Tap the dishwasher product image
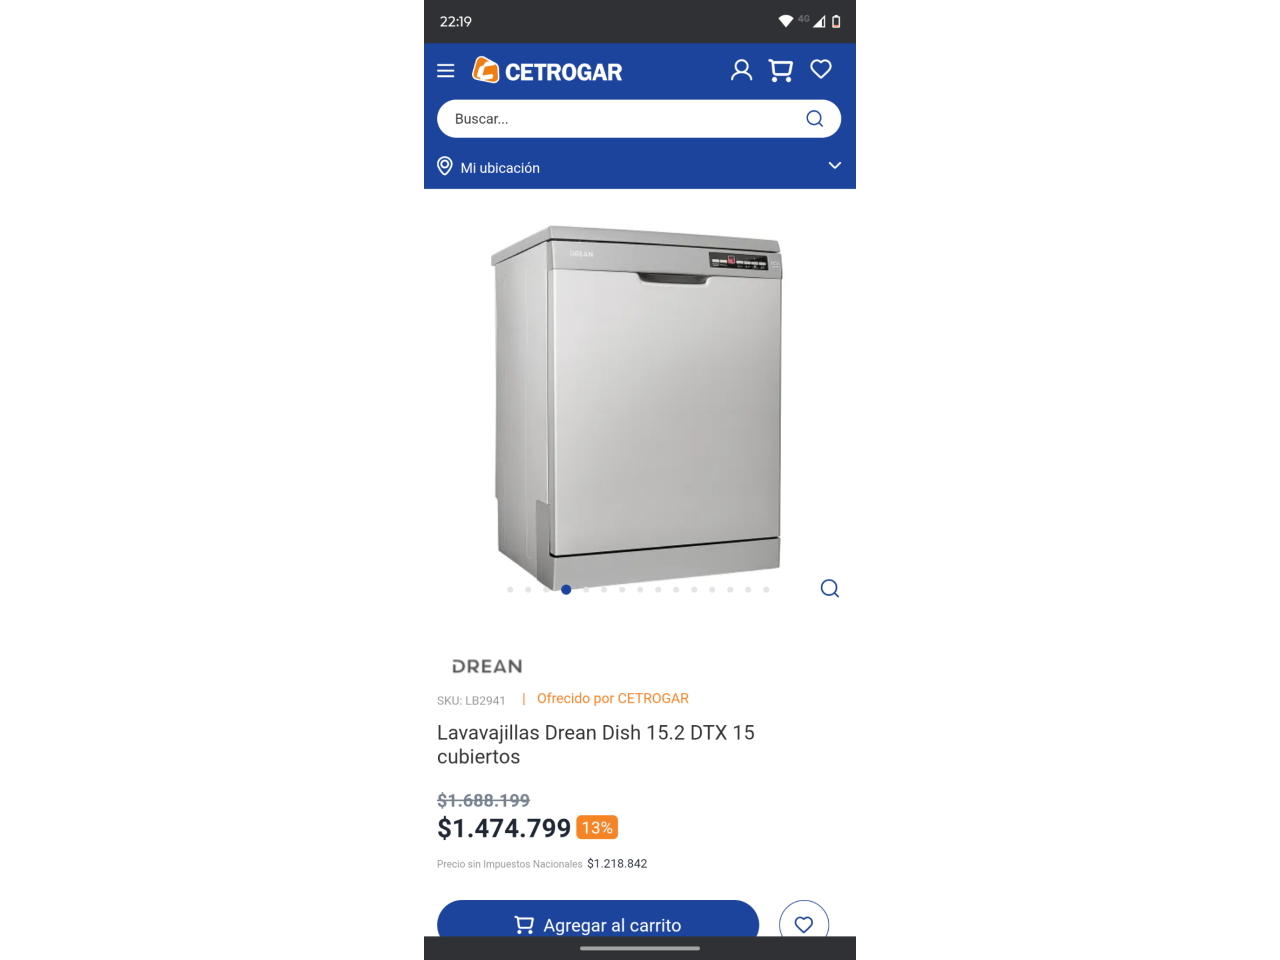Viewport: 1280px width, 960px height. coord(638,405)
